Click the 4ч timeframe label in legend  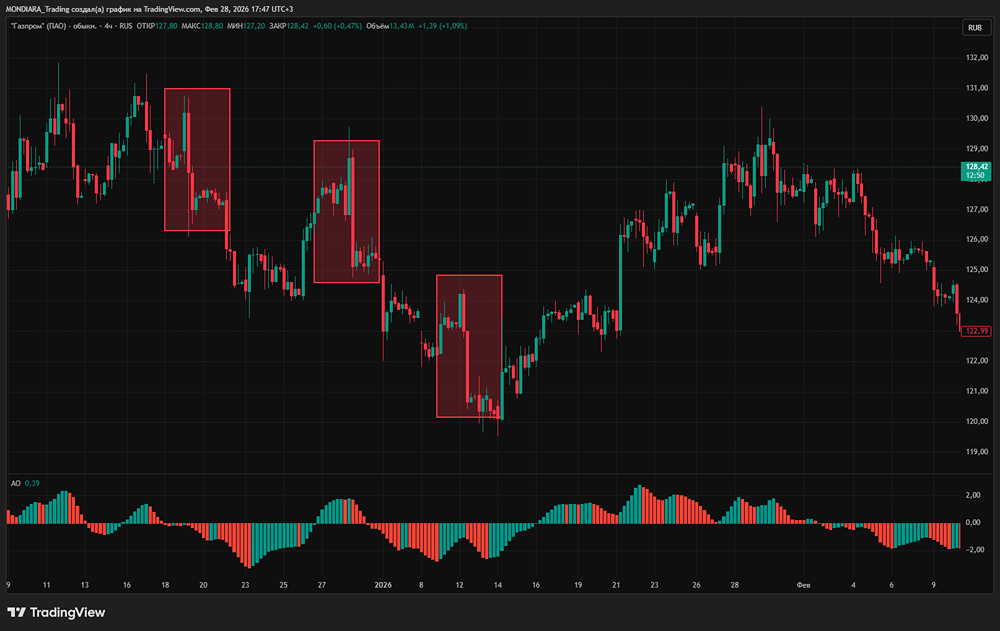pyautogui.click(x=108, y=26)
